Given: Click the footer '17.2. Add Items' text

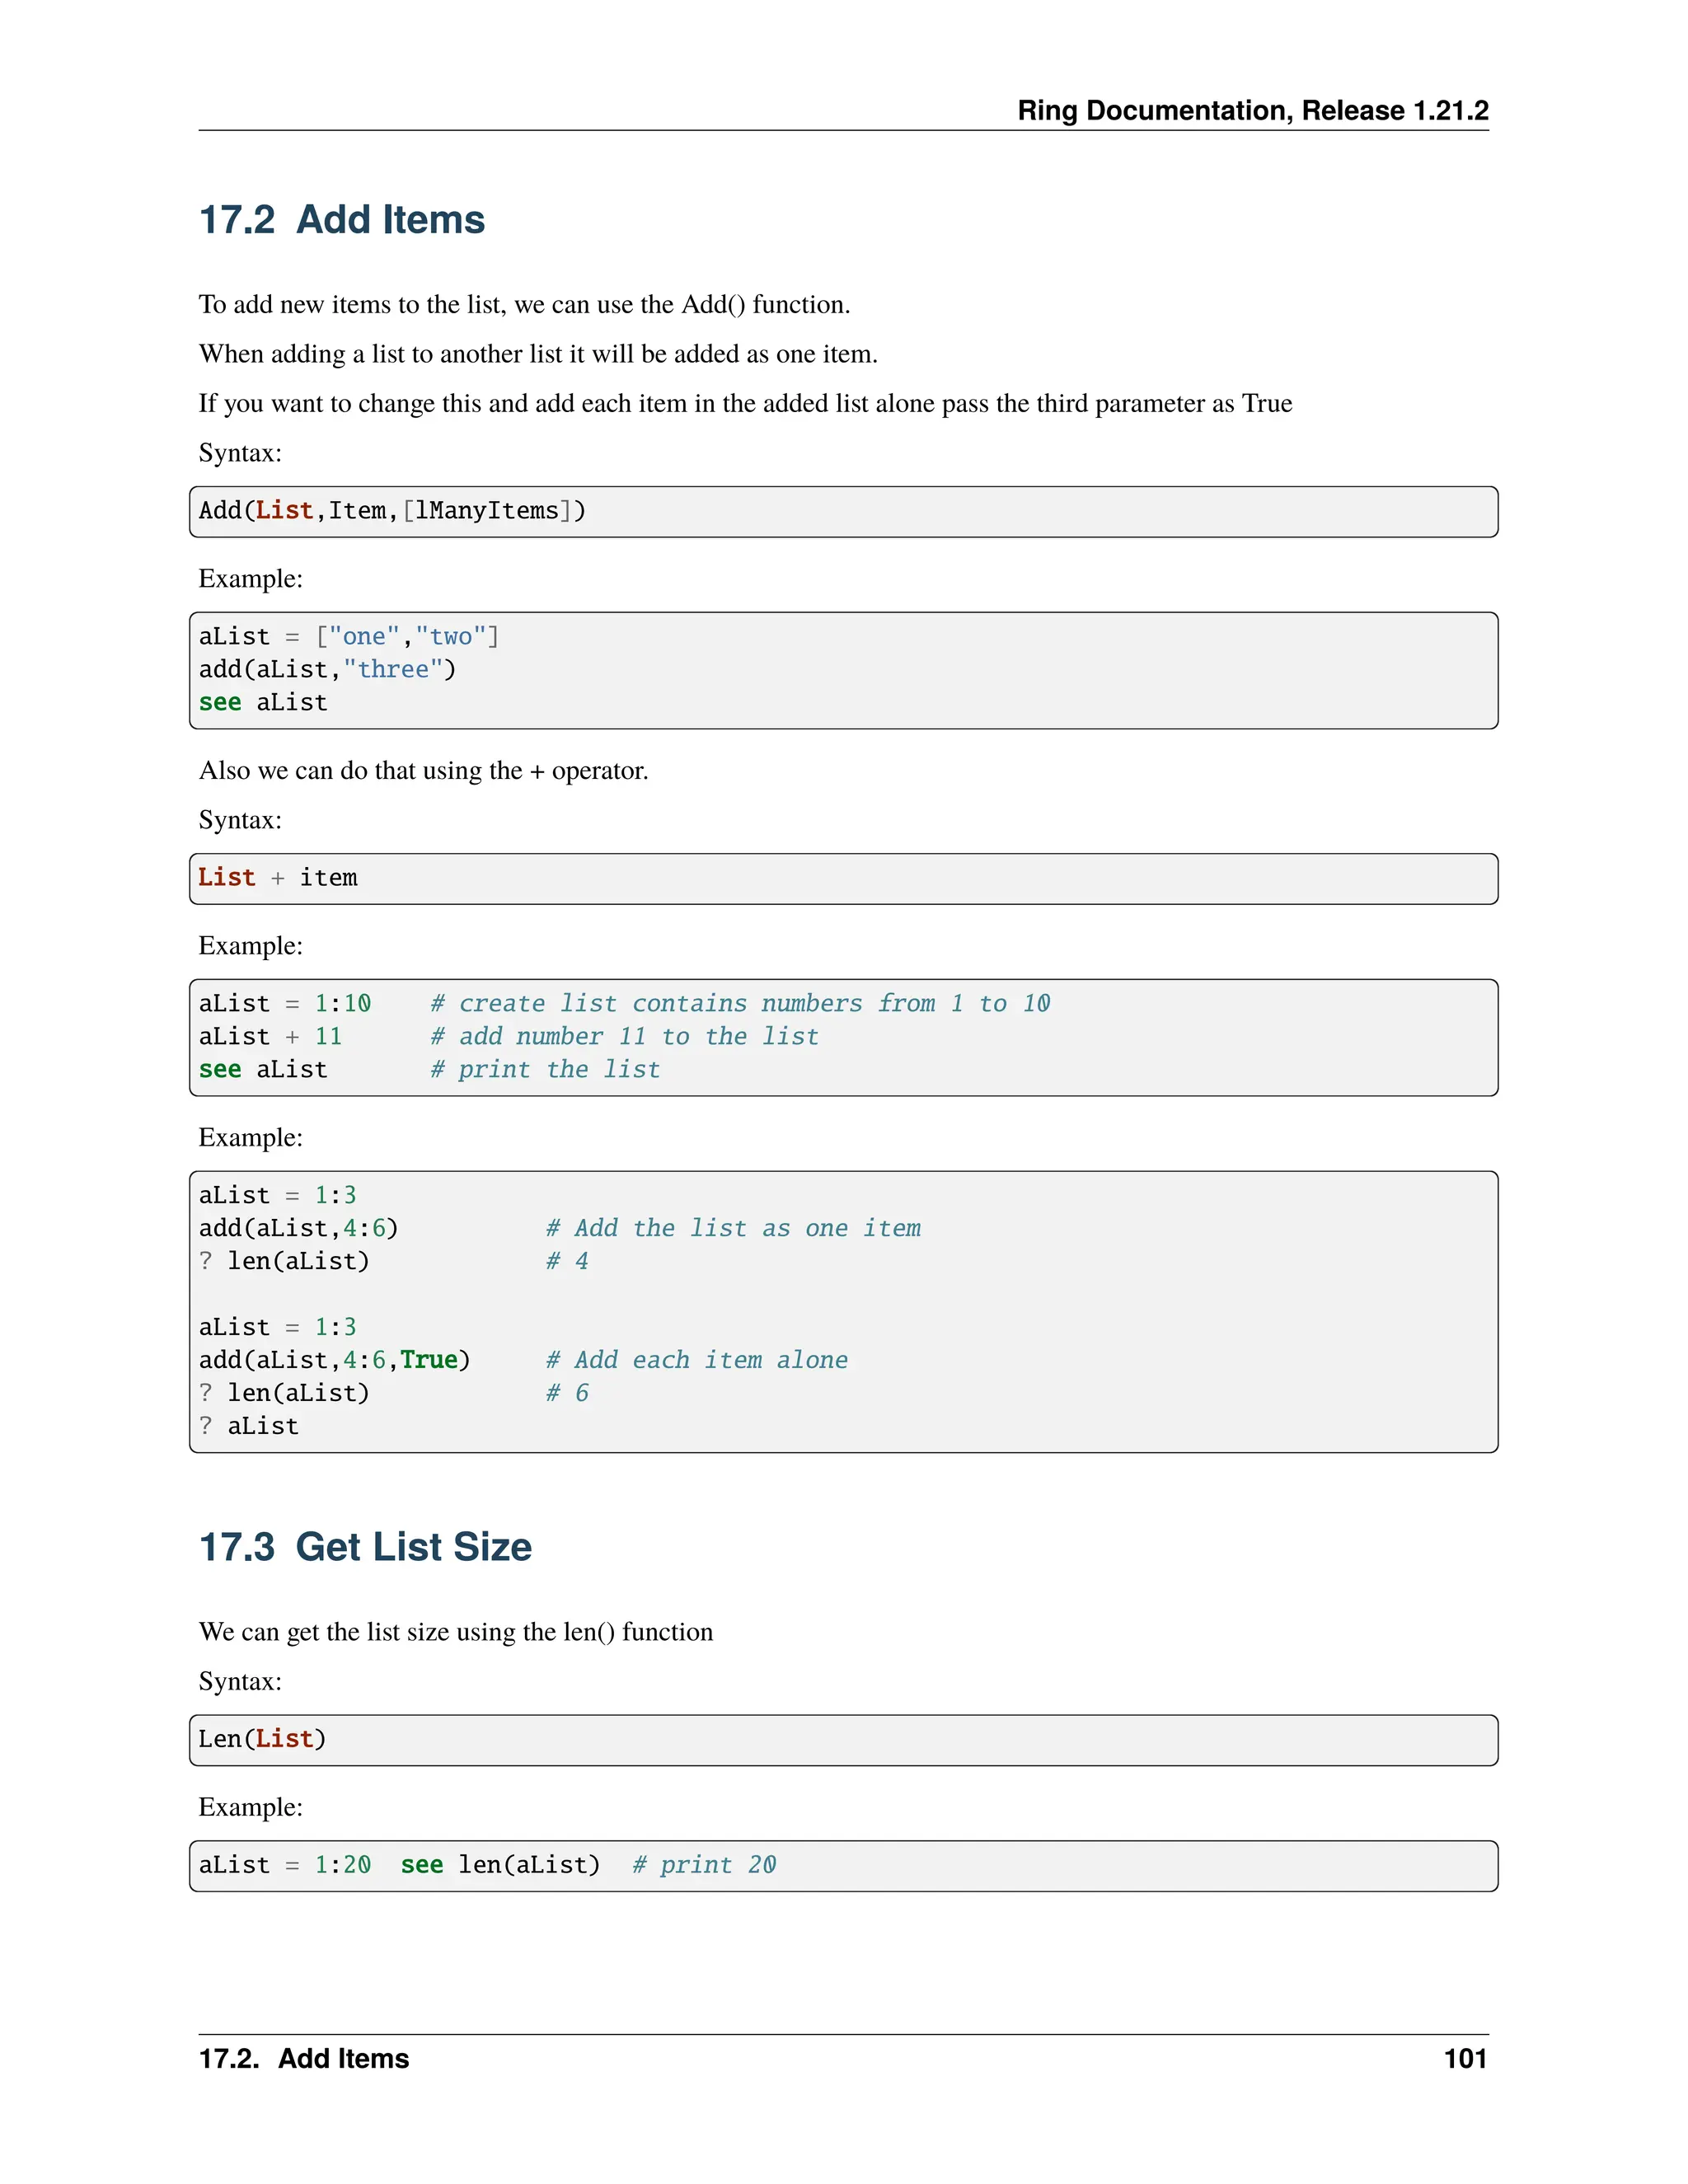Looking at the screenshot, I should [x=304, y=2059].
